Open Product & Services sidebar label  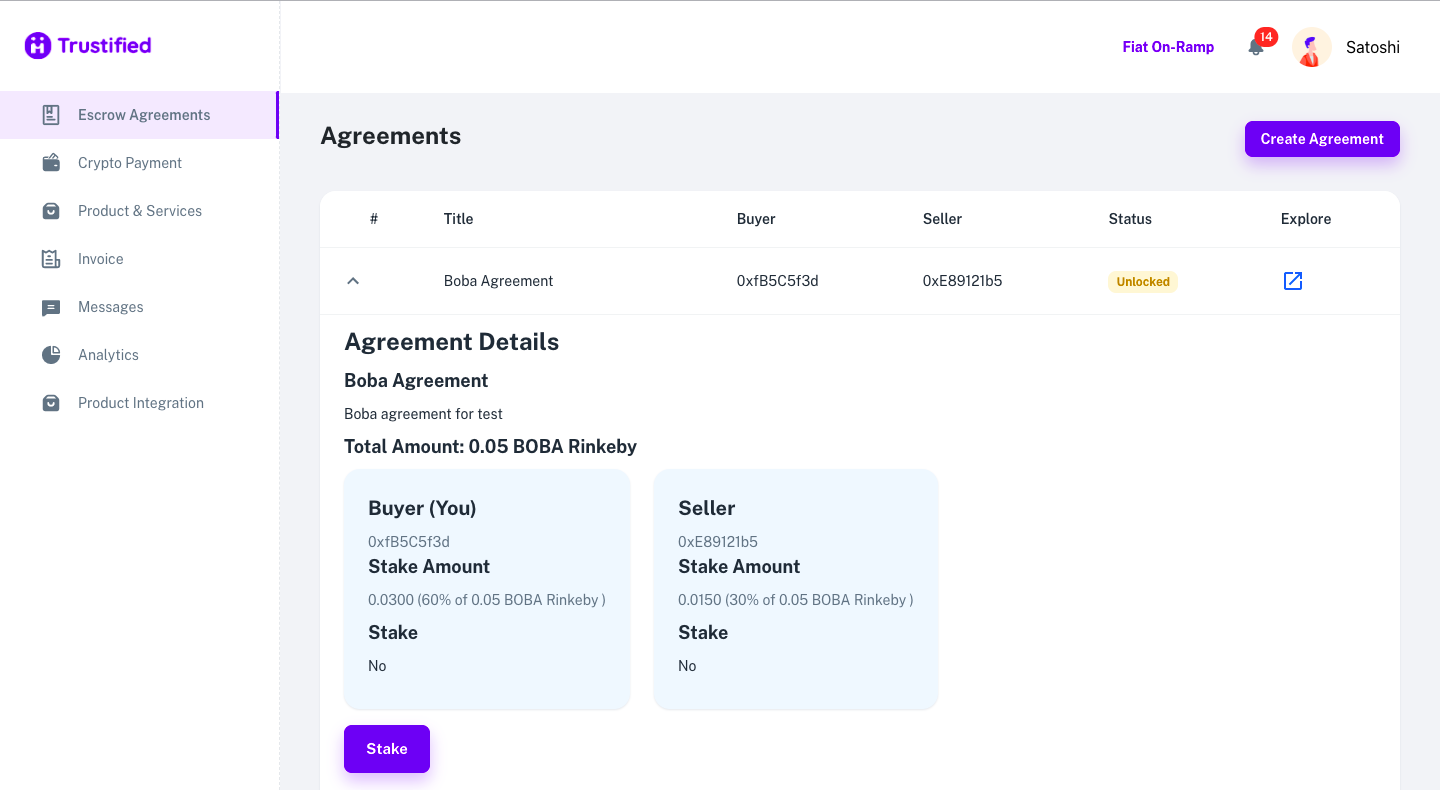coord(140,211)
